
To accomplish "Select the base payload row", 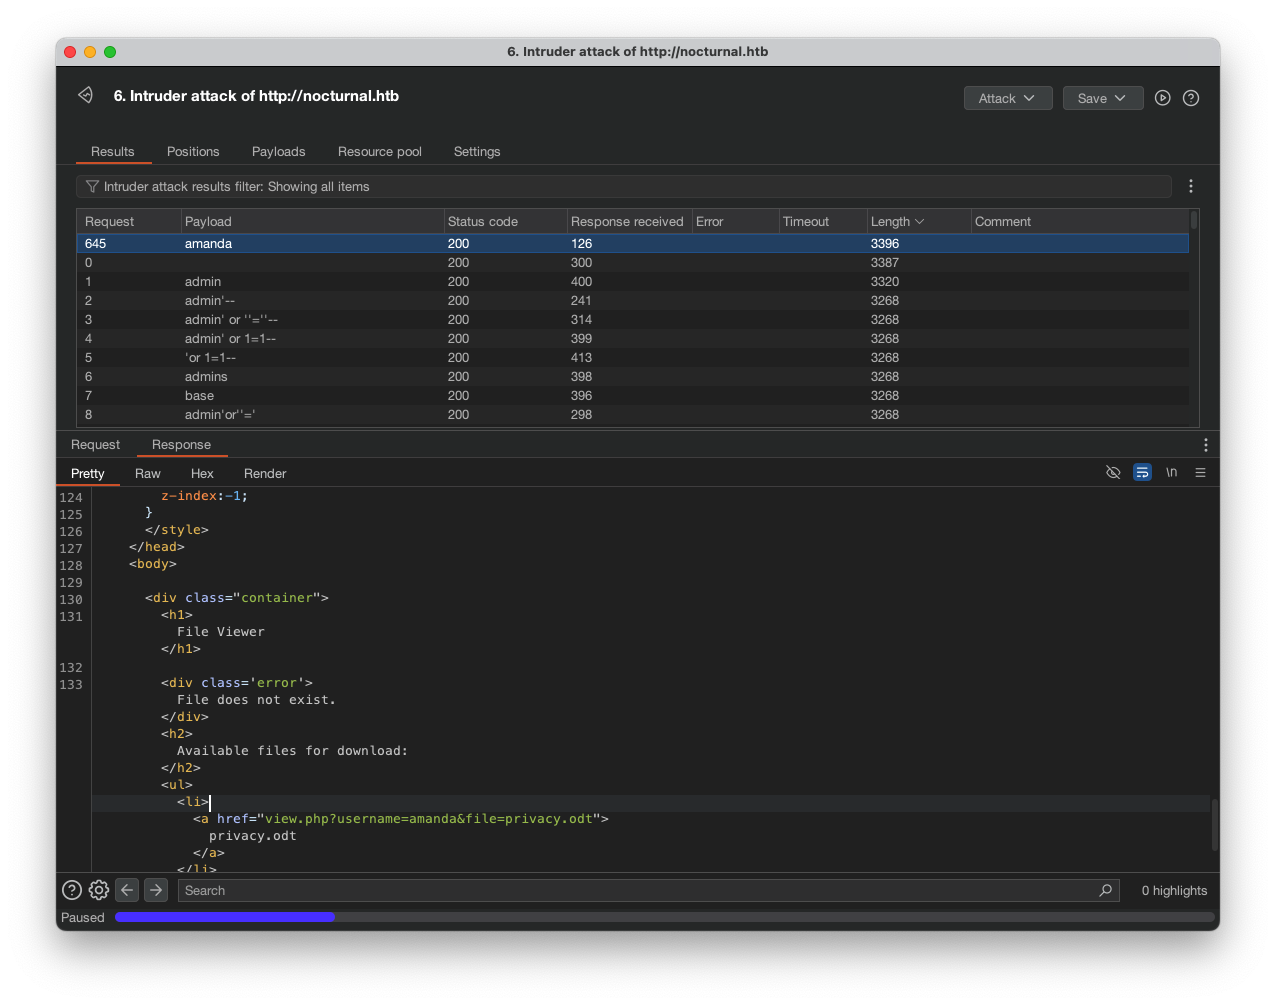I will click(x=633, y=396).
